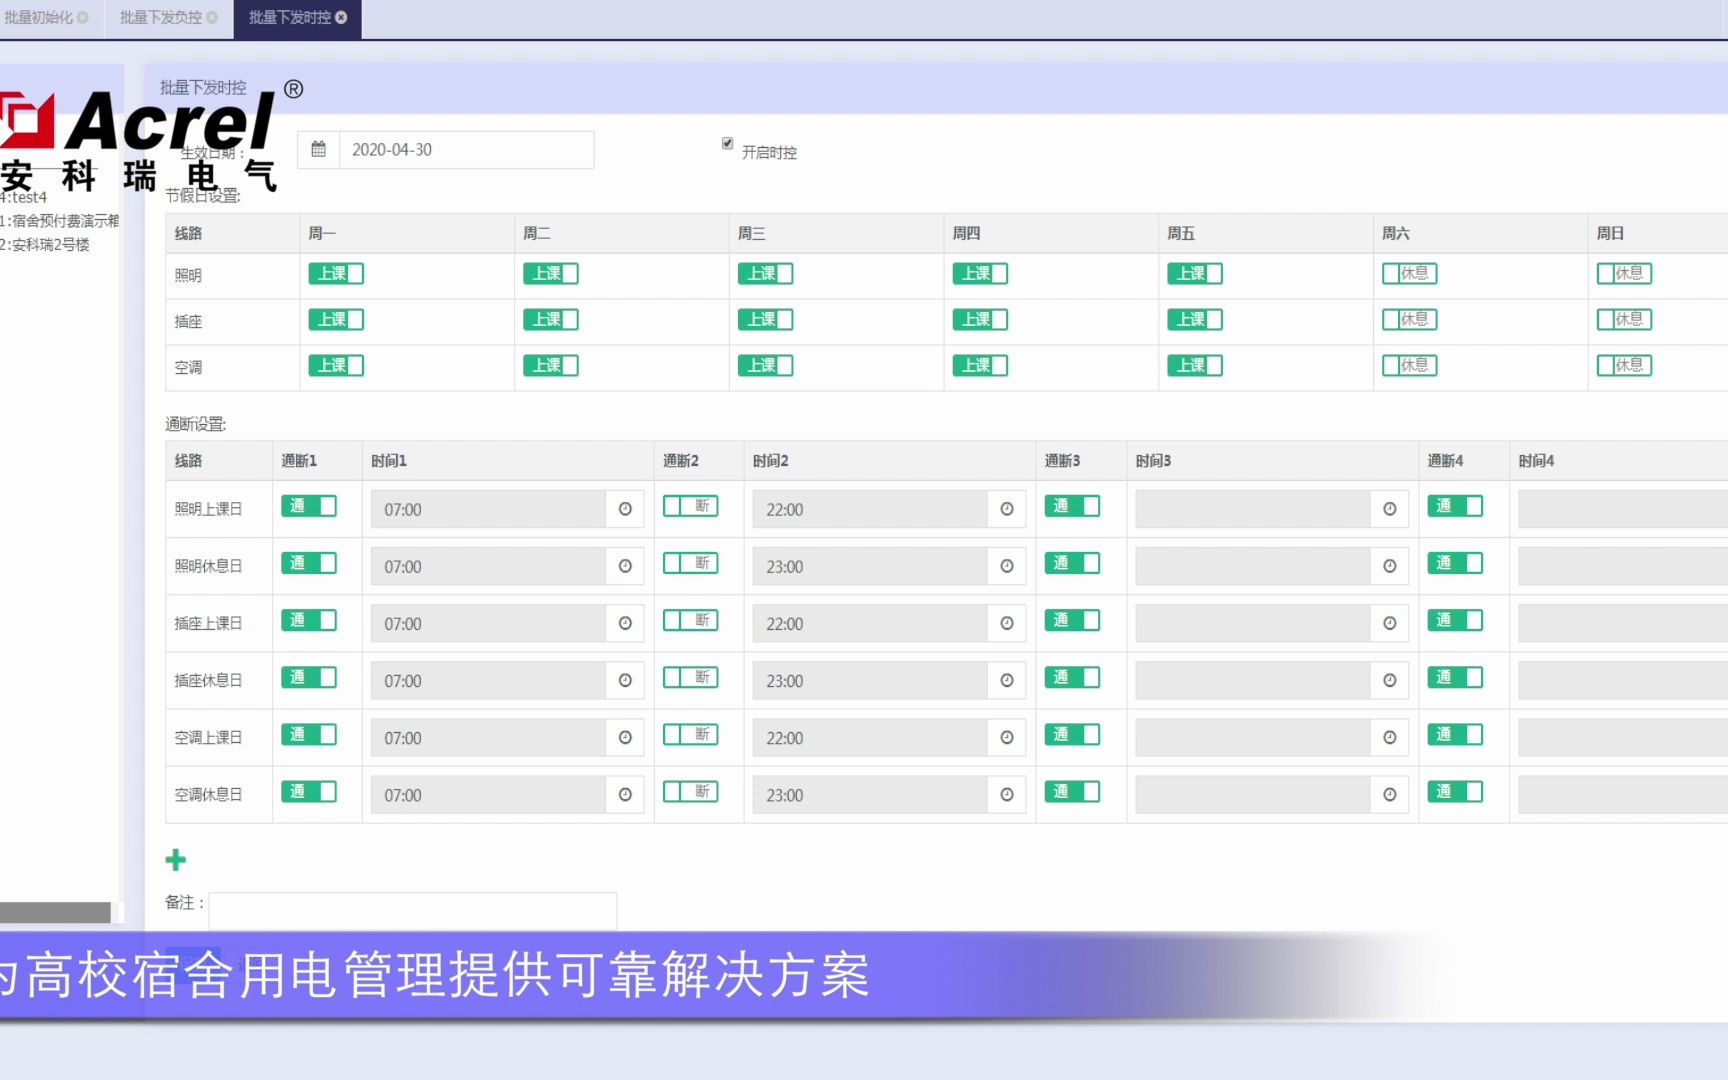Switch to the 批量初始化 tab
Screen dimensions: 1728x1080
click(38, 17)
